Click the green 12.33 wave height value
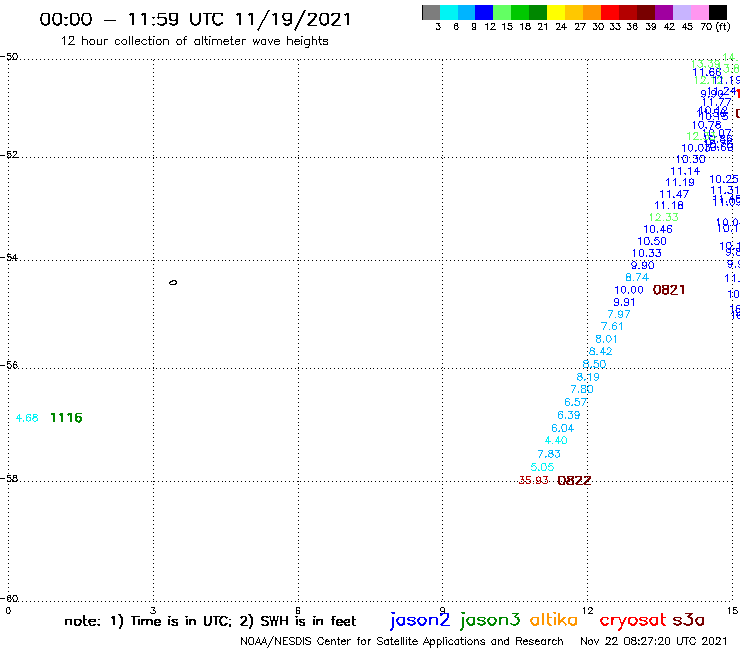740x650 pixels. point(664,217)
